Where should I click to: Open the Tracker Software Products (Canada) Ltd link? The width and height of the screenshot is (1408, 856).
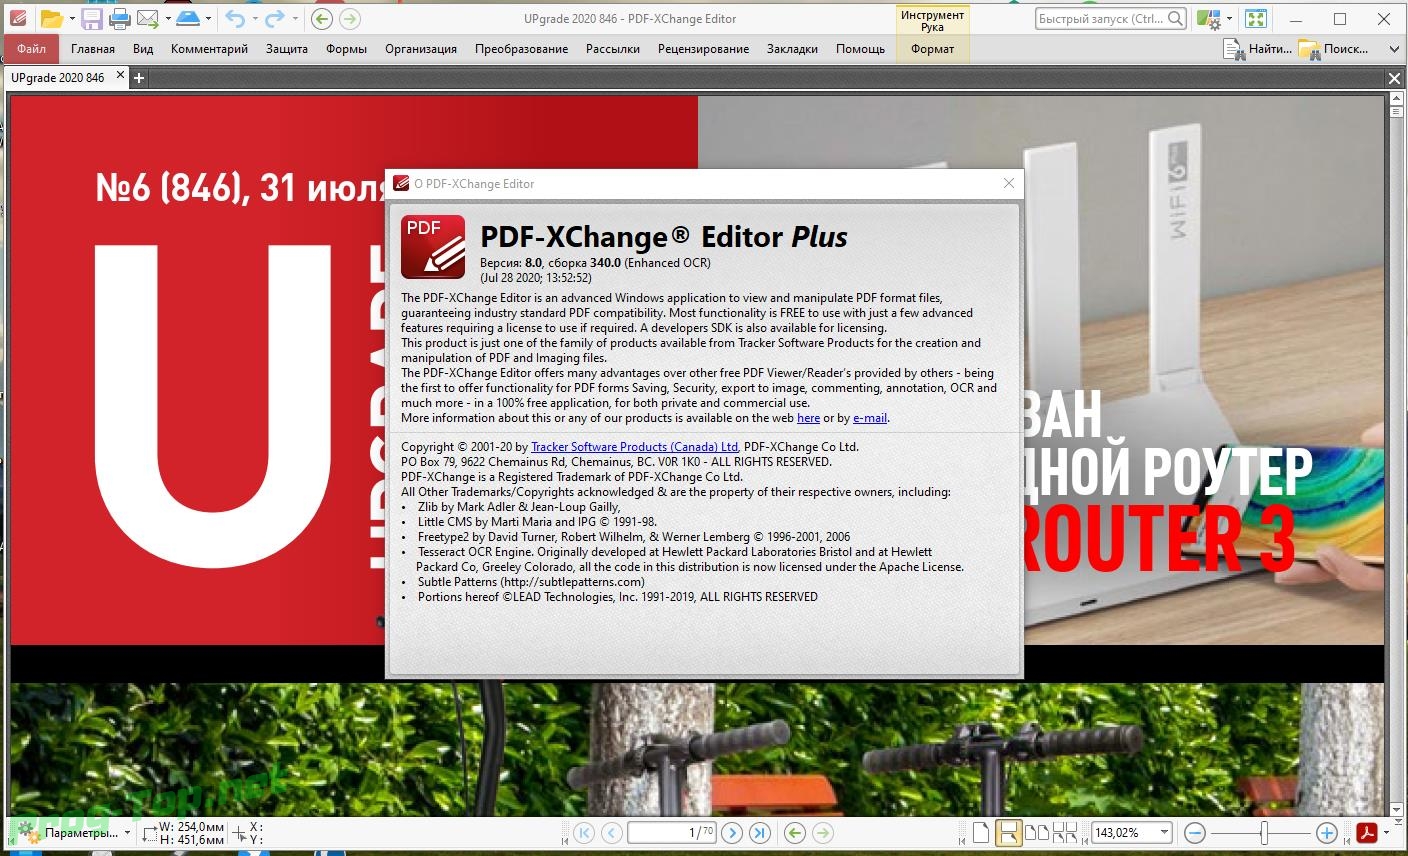pyautogui.click(x=634, y=447)
